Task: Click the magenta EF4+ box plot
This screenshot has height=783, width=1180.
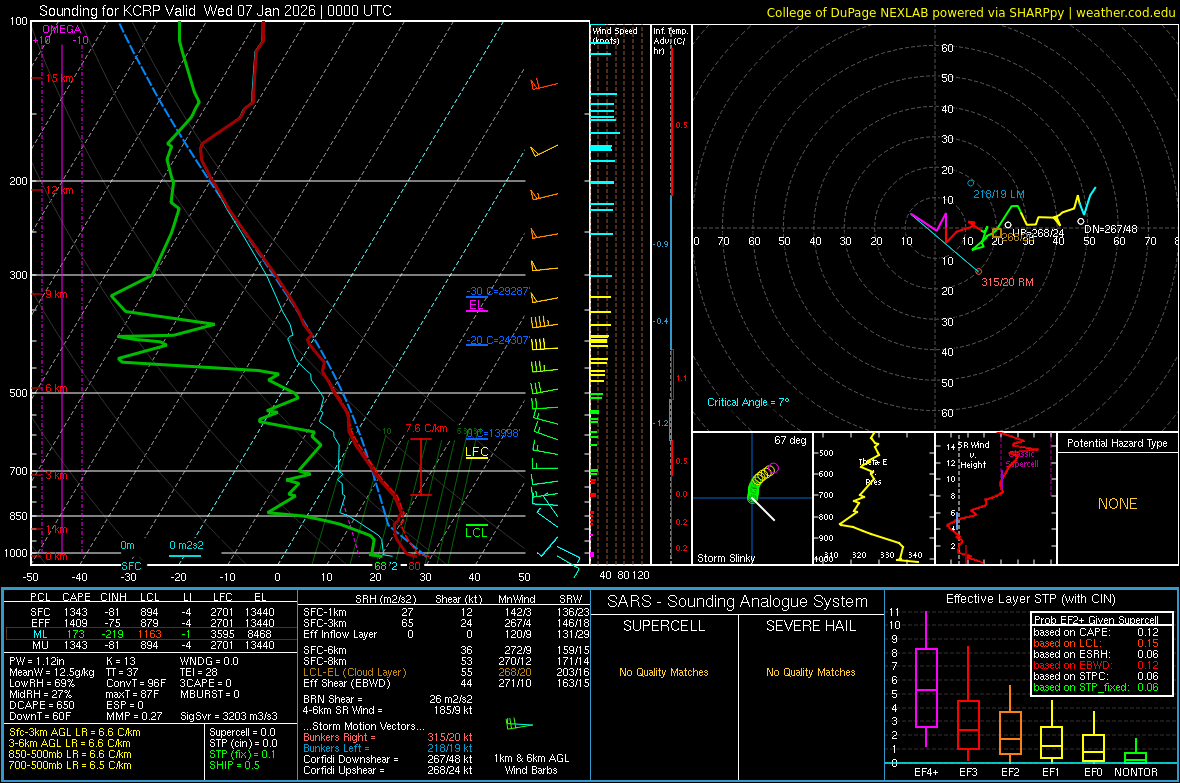Action: click(x=926, y=687)
